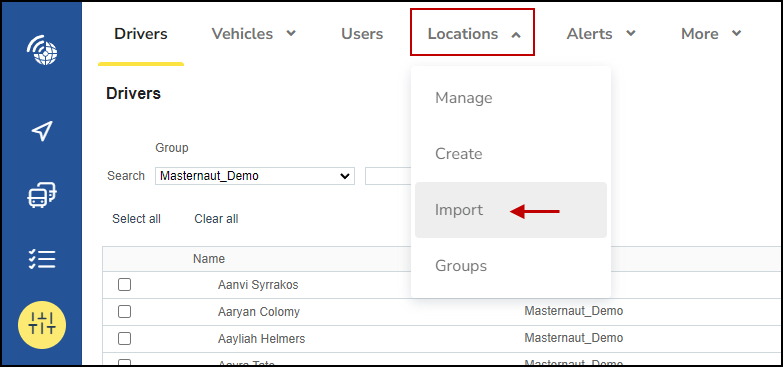Viewport: 783px width, 367px height.
Task: Click the Select all link
Action: click(136, 219)
